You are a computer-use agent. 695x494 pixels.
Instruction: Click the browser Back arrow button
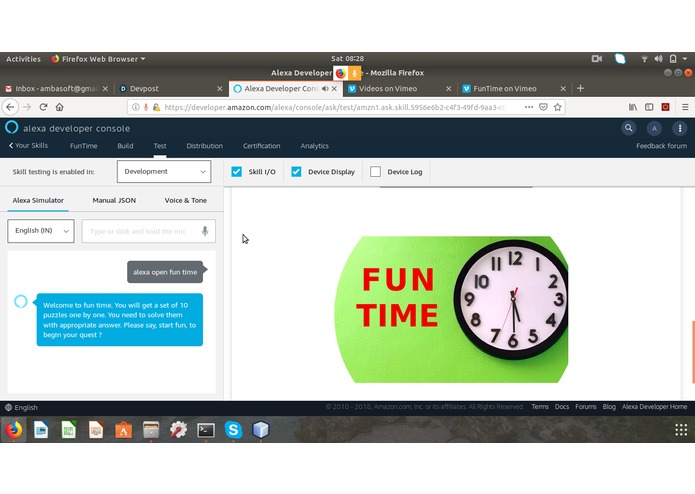click(x=10, y=107)
